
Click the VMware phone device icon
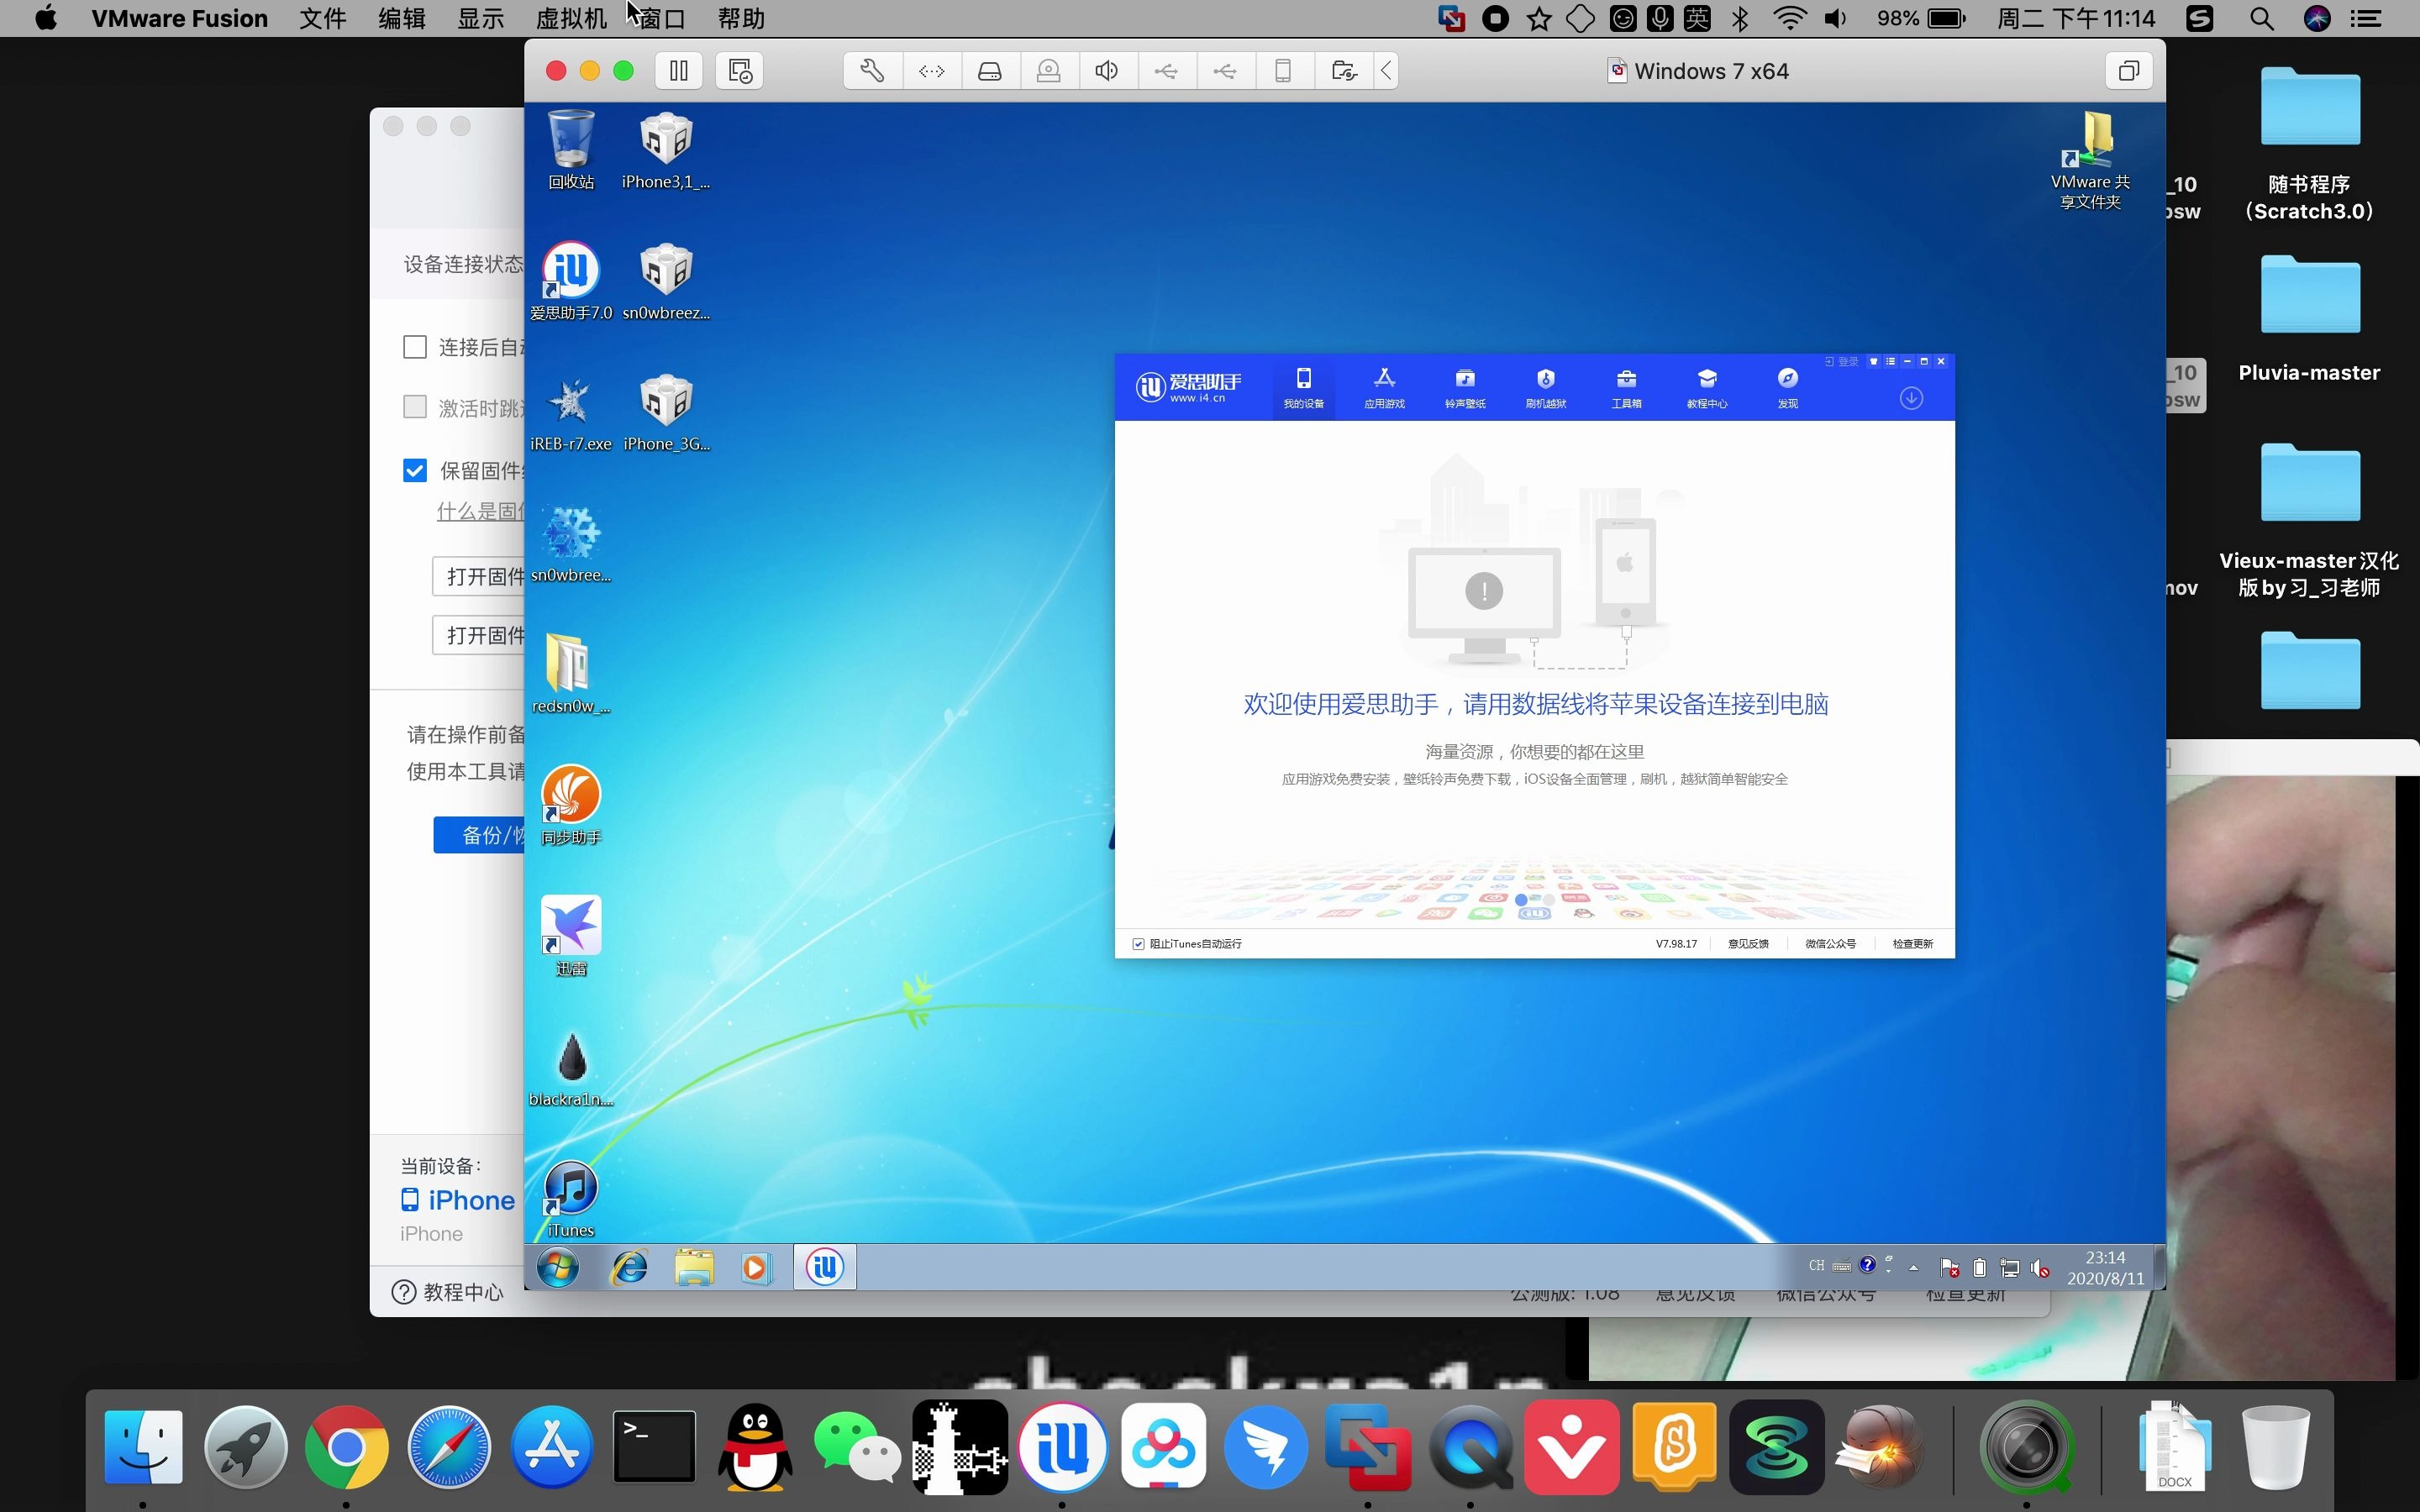[1283, 71]
